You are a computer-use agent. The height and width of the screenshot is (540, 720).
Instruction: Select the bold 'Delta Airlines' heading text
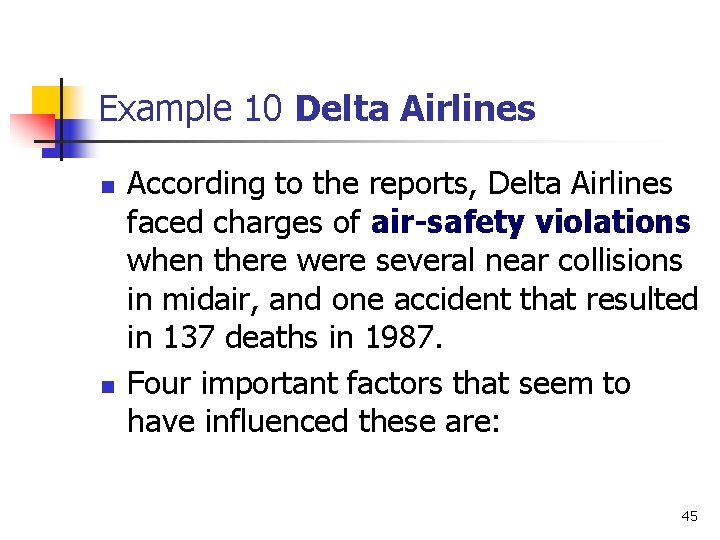click(x=416, y=108)
